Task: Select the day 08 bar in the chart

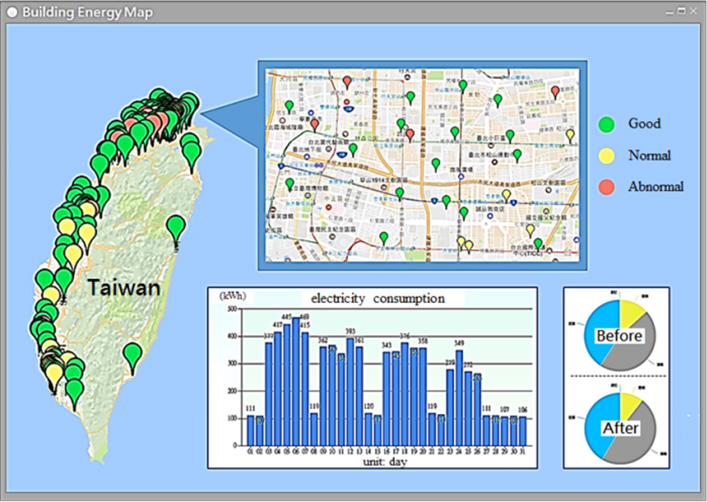Action: 314,429
